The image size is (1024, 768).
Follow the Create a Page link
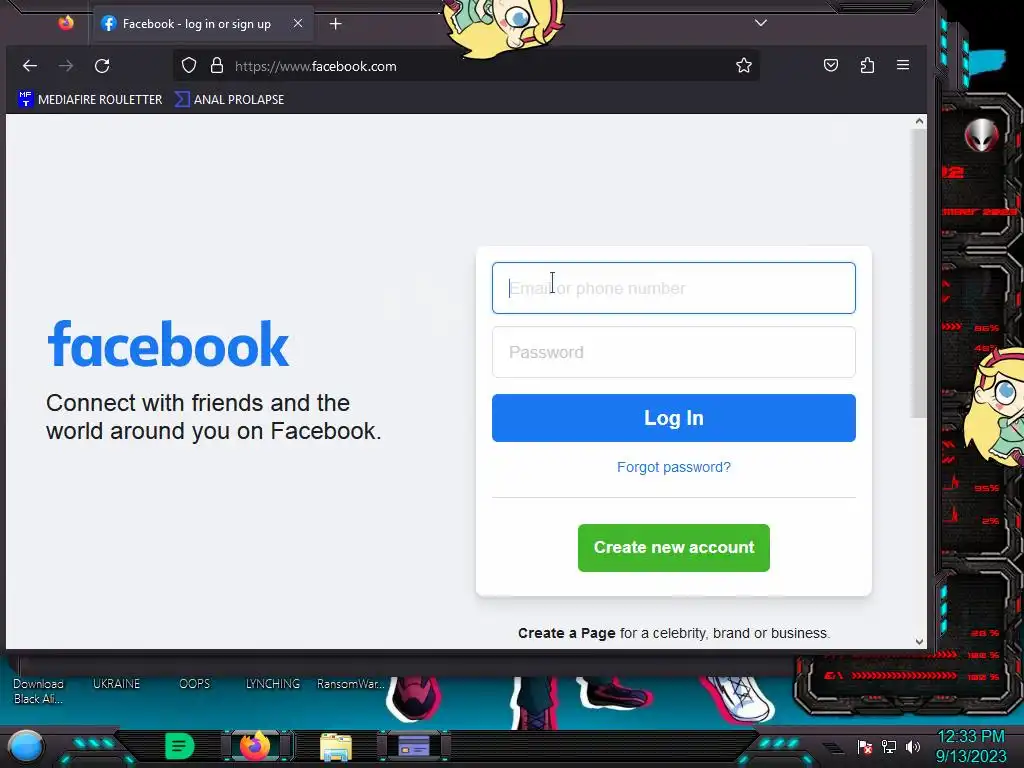[x=566, y=633]
